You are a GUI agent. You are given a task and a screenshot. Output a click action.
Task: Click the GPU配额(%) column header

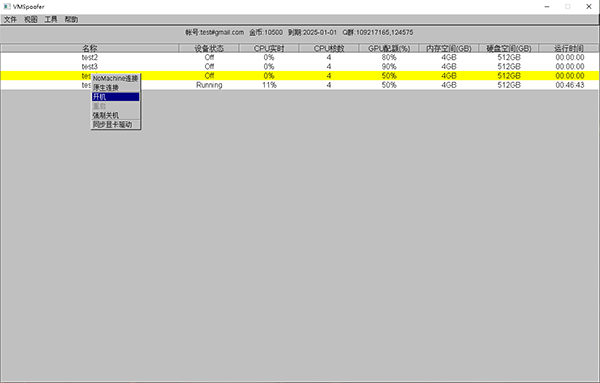coord(389,48)
